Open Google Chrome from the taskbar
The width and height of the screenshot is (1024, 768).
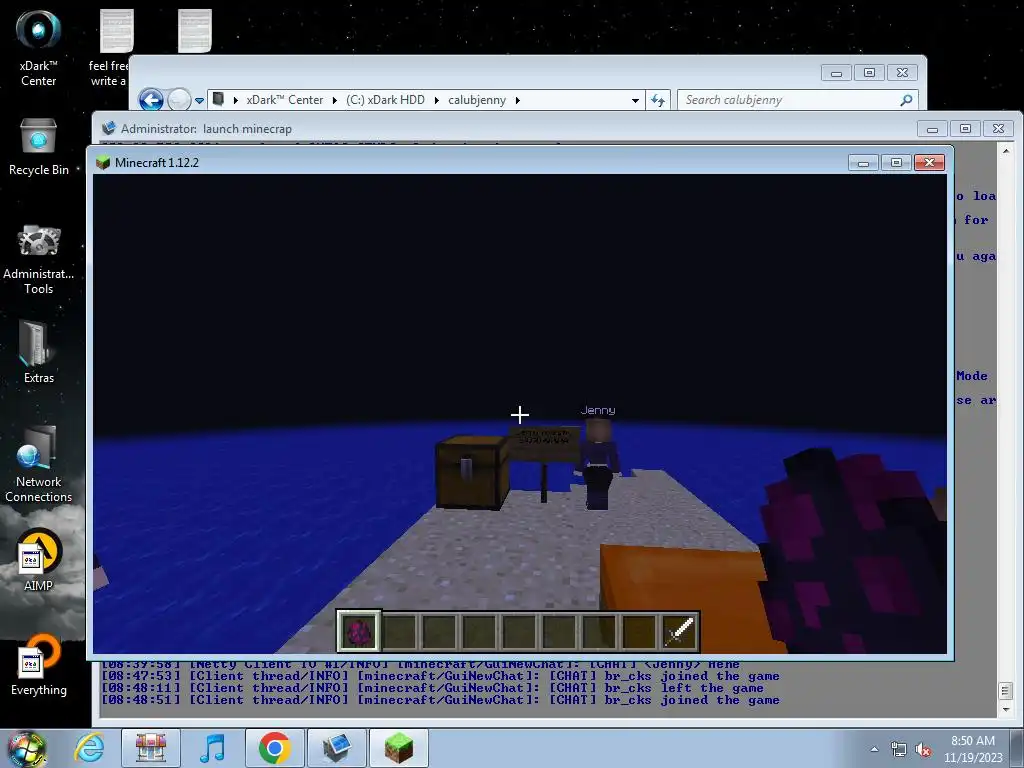coord(274,748)
